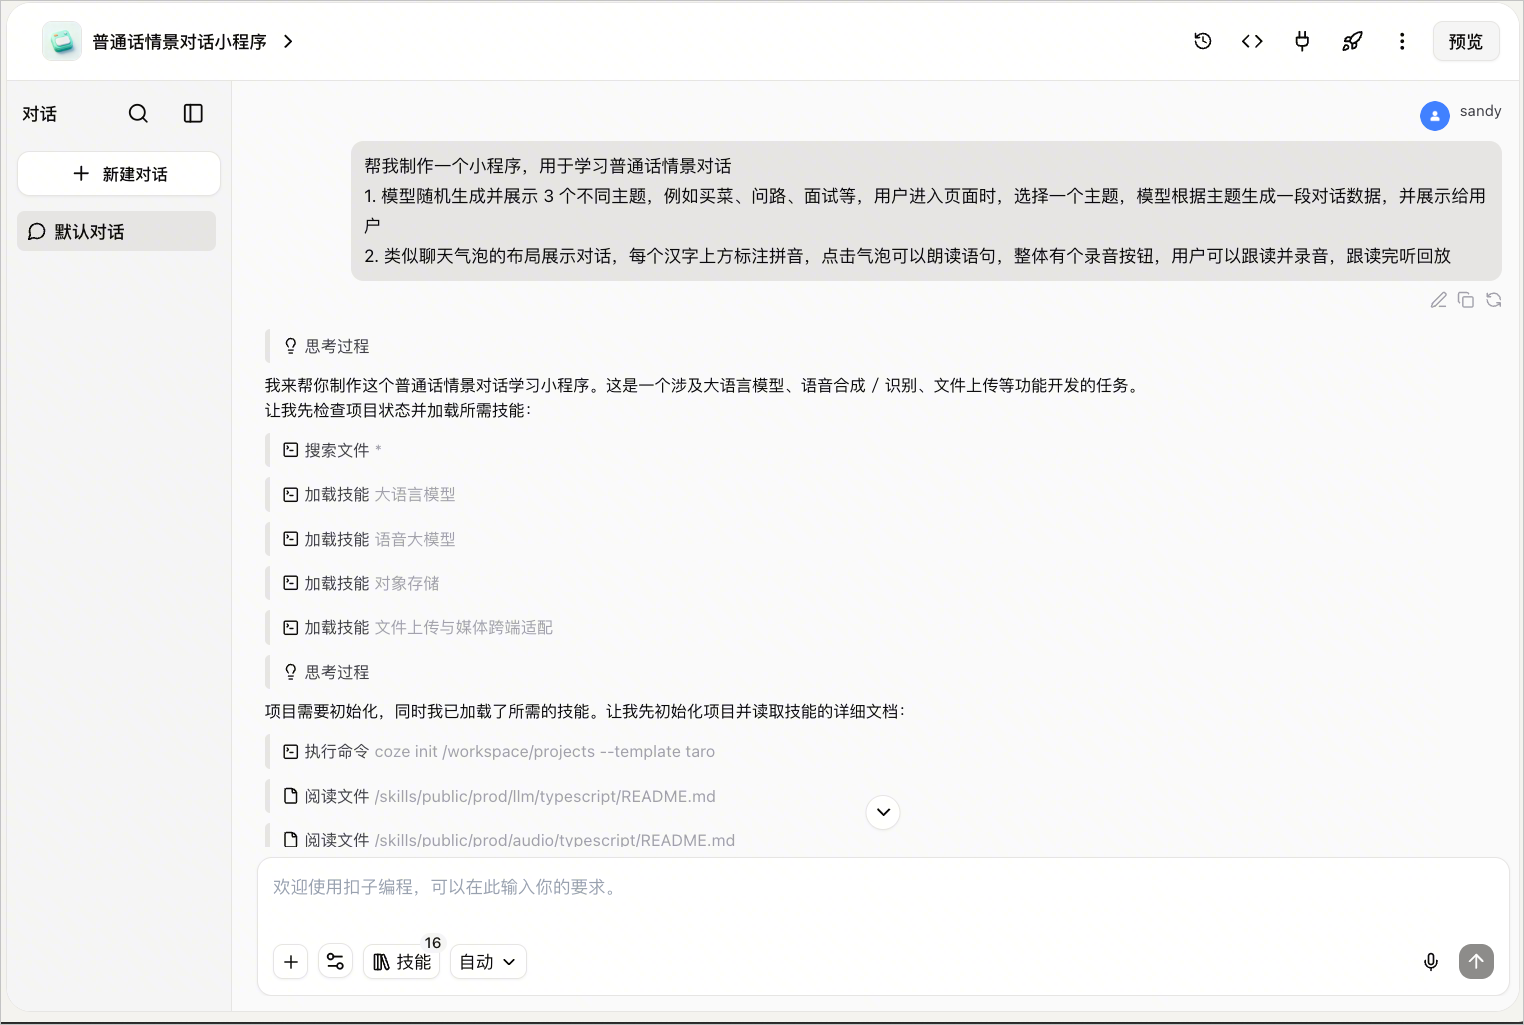Open 阅读文件 audio/typescript/README.md step

[x=509, y=839]
